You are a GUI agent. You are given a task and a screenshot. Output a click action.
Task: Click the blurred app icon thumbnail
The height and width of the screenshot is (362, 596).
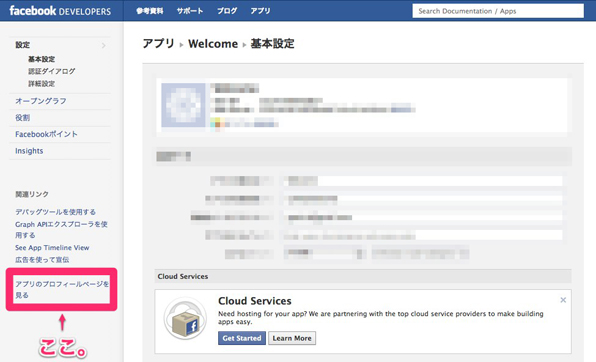coord(183,105)
